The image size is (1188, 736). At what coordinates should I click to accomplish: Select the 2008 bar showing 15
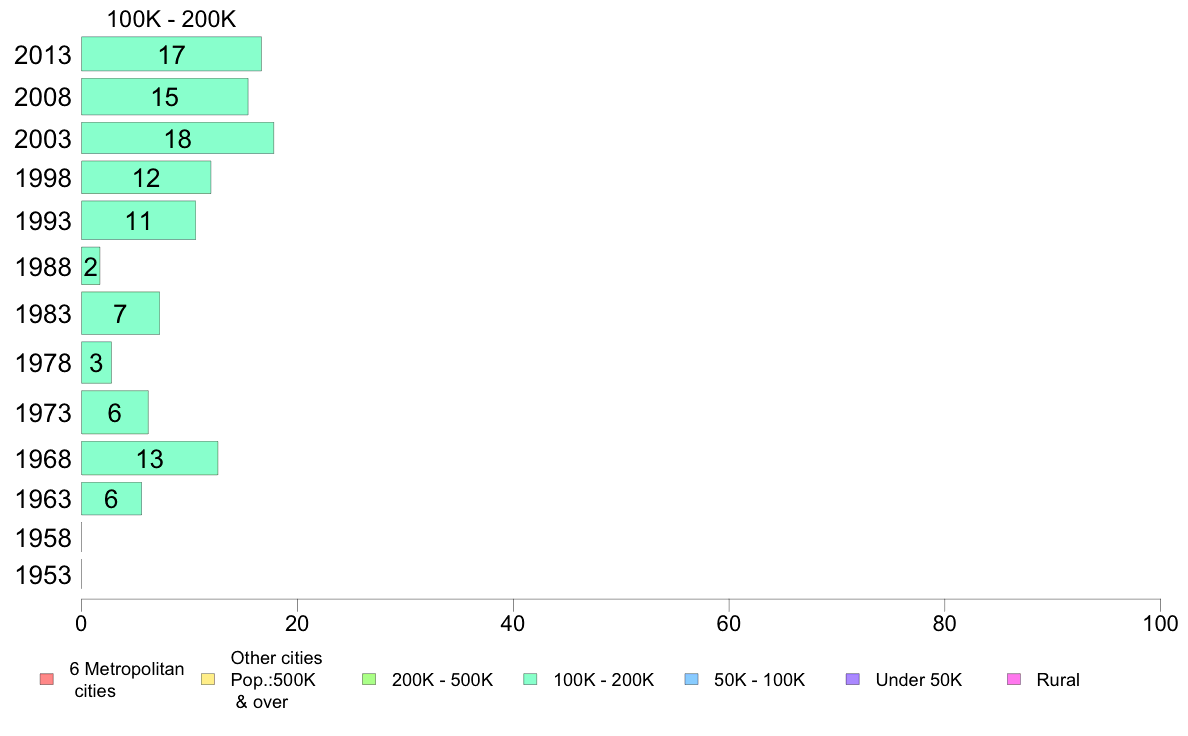coord(164,96)
